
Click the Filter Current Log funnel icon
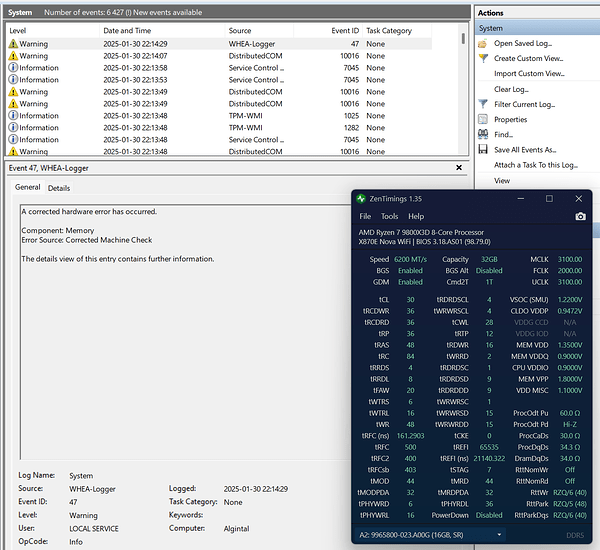[x=483, y=104]
